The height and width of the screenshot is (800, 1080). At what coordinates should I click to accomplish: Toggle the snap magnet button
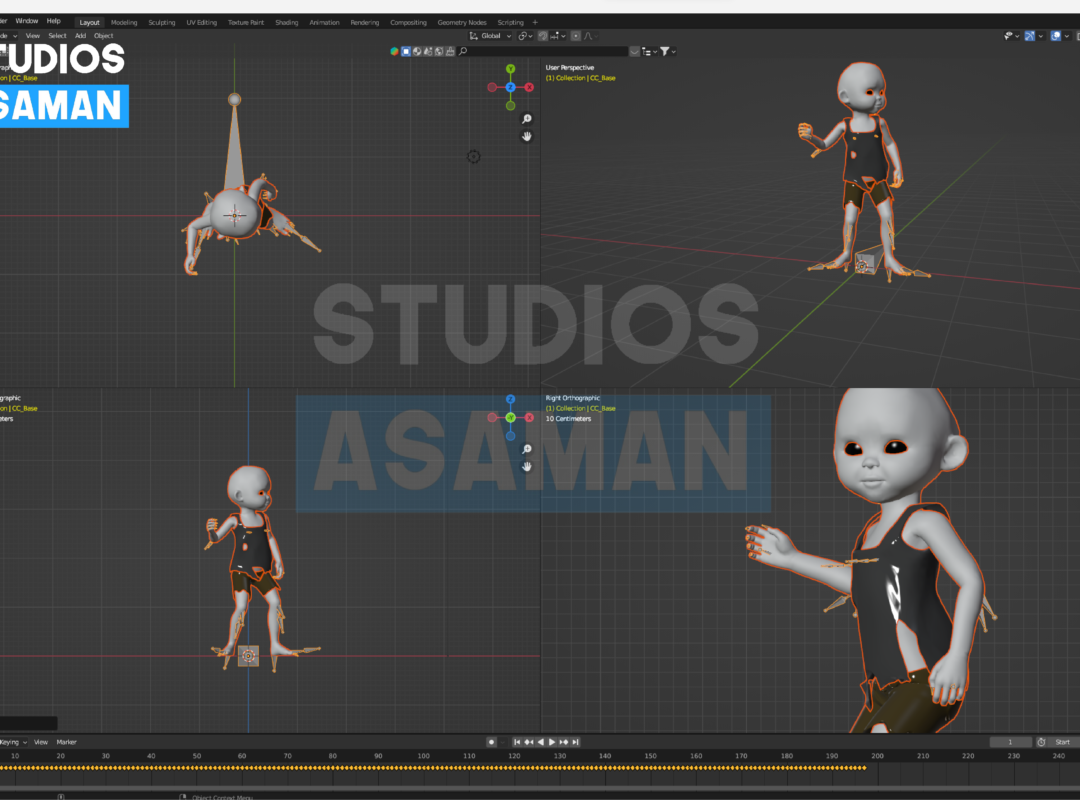coord(543,36)
